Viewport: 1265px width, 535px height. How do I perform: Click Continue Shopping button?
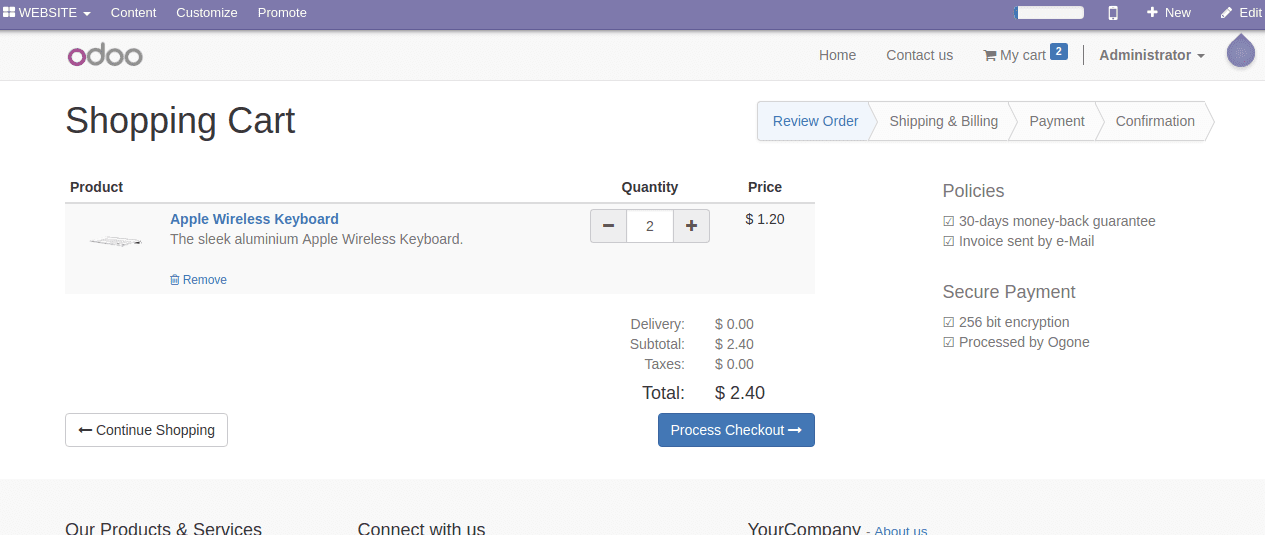(x=146, y=430)
